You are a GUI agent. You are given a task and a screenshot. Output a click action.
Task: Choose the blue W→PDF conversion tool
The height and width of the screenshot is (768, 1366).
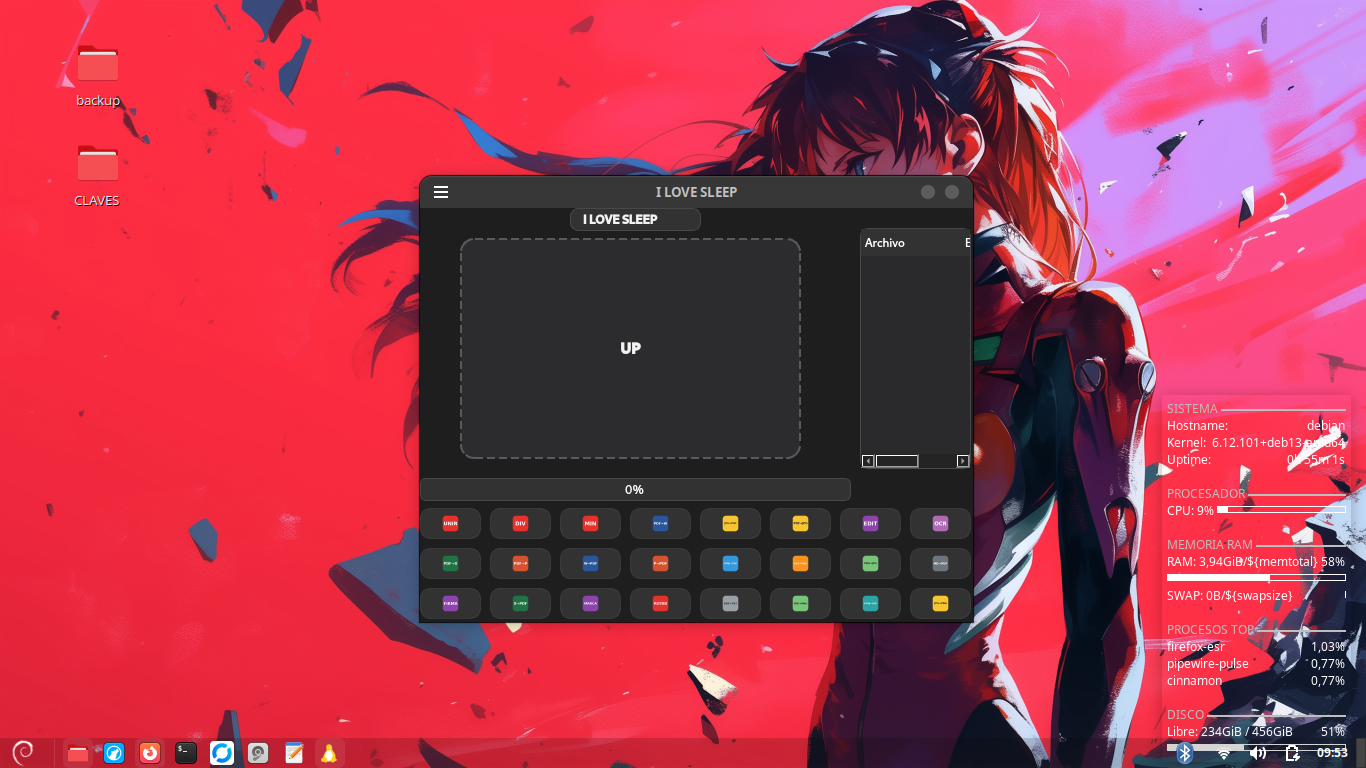tap(590, 563)
